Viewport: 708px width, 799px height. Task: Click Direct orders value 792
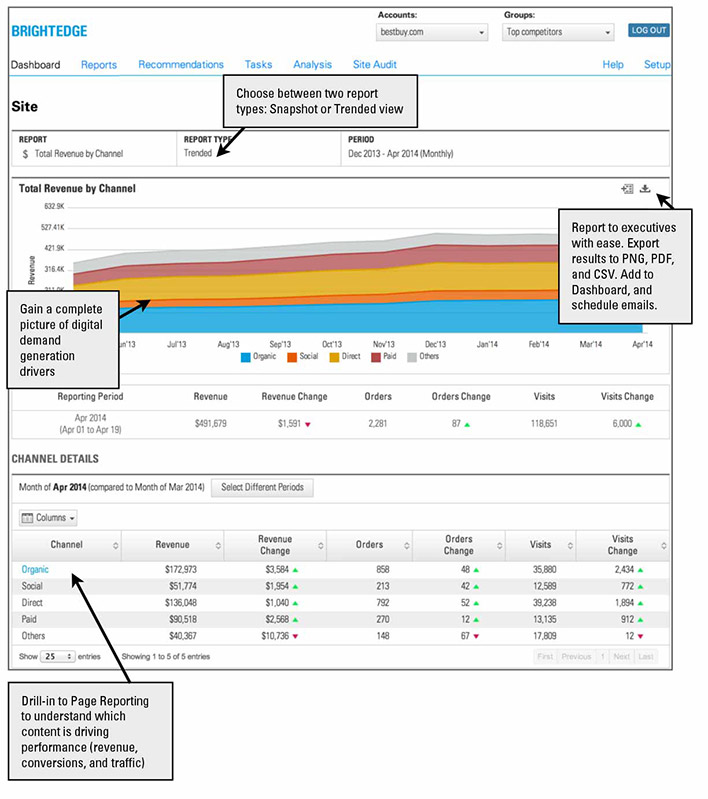coord(382,603)
